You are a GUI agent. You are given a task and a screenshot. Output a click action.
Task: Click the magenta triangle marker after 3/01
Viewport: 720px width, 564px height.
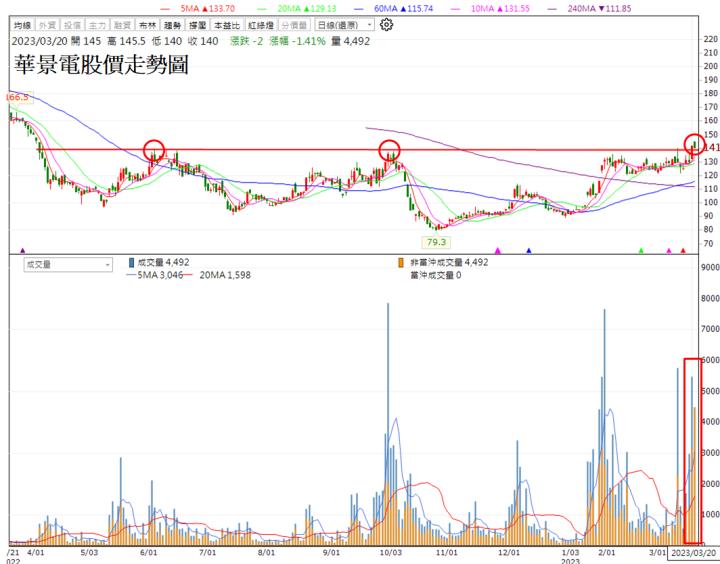coord(669,251)
